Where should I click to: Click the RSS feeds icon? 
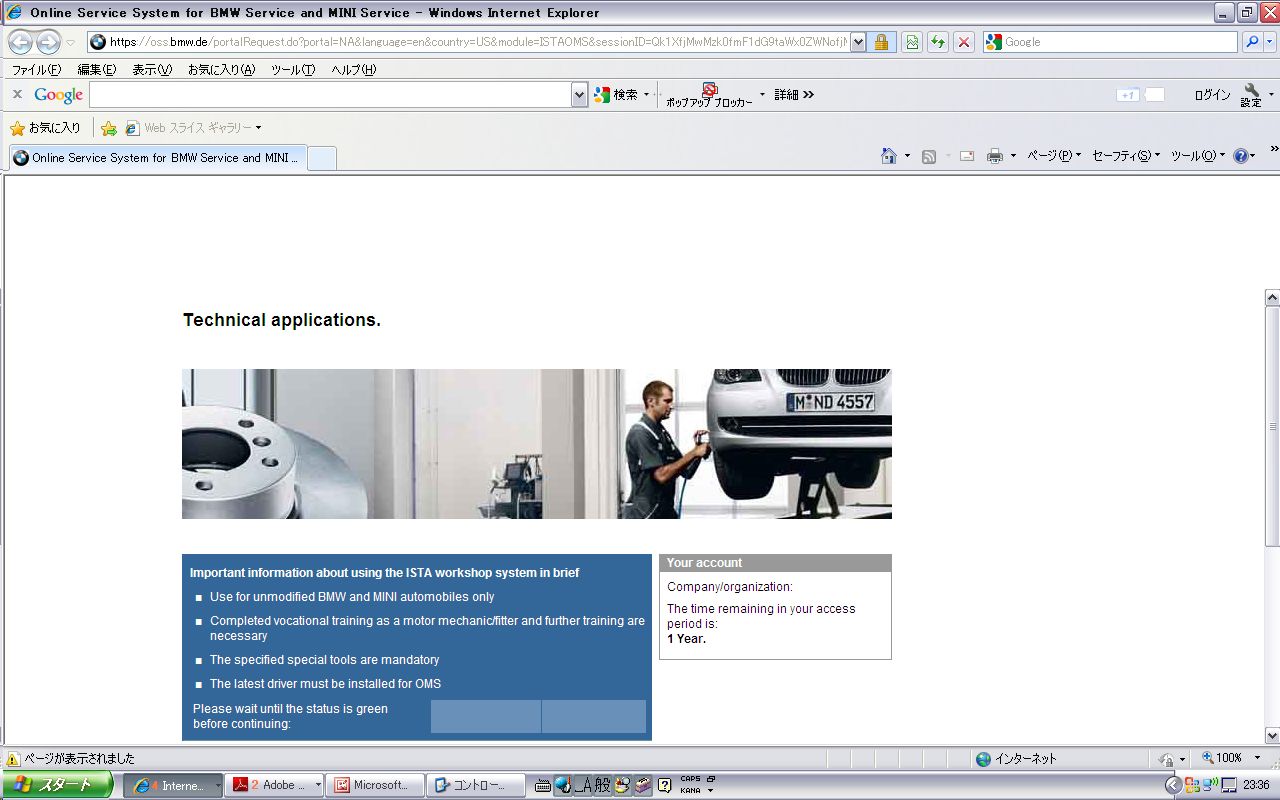point(929,156)
